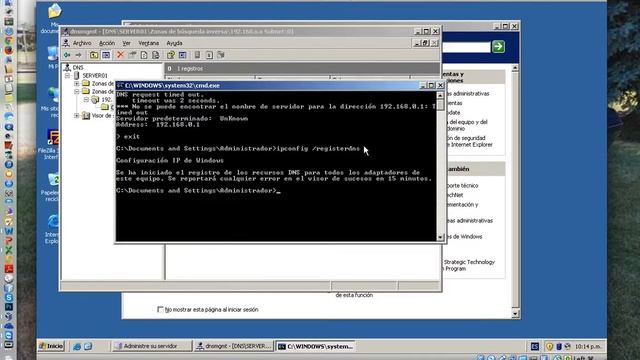Click the cmd window scroll down arrow
Viewport: 640px width, 360px height.
pyautogui.click(x=440, y=237)
